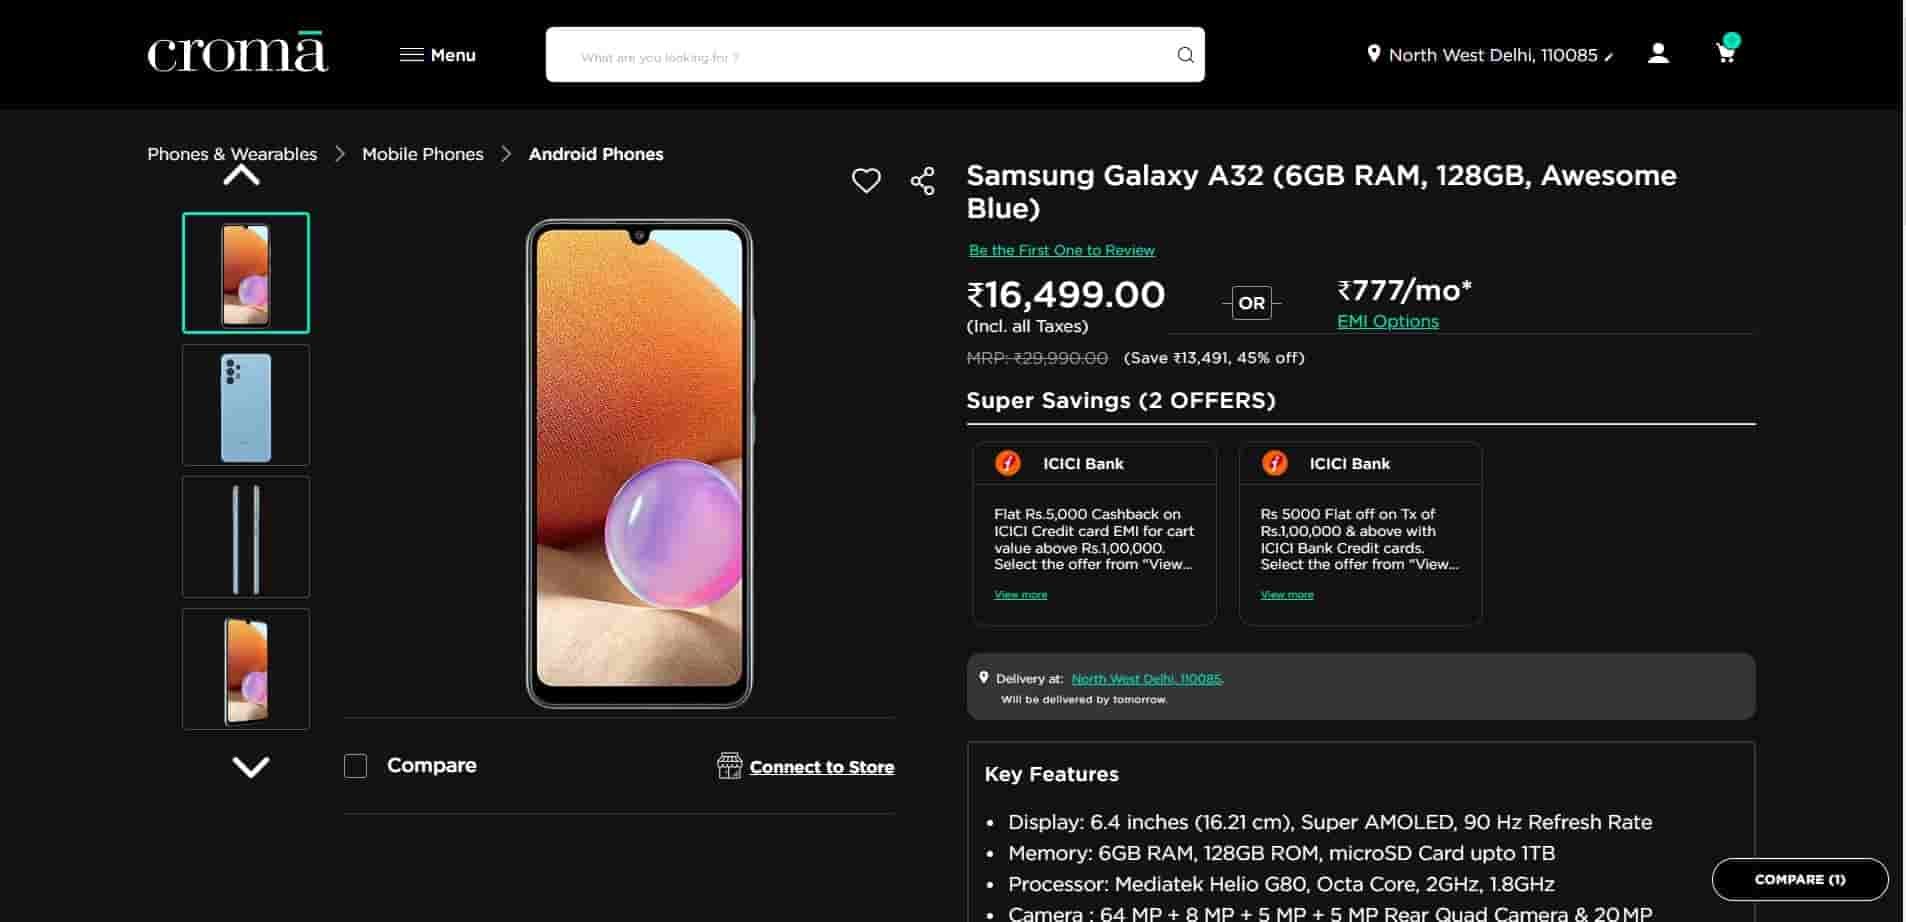The width and height of the screenshot is (1906, 922).
Task: Click the location pin for North West Delhi
Action: 1374,54
